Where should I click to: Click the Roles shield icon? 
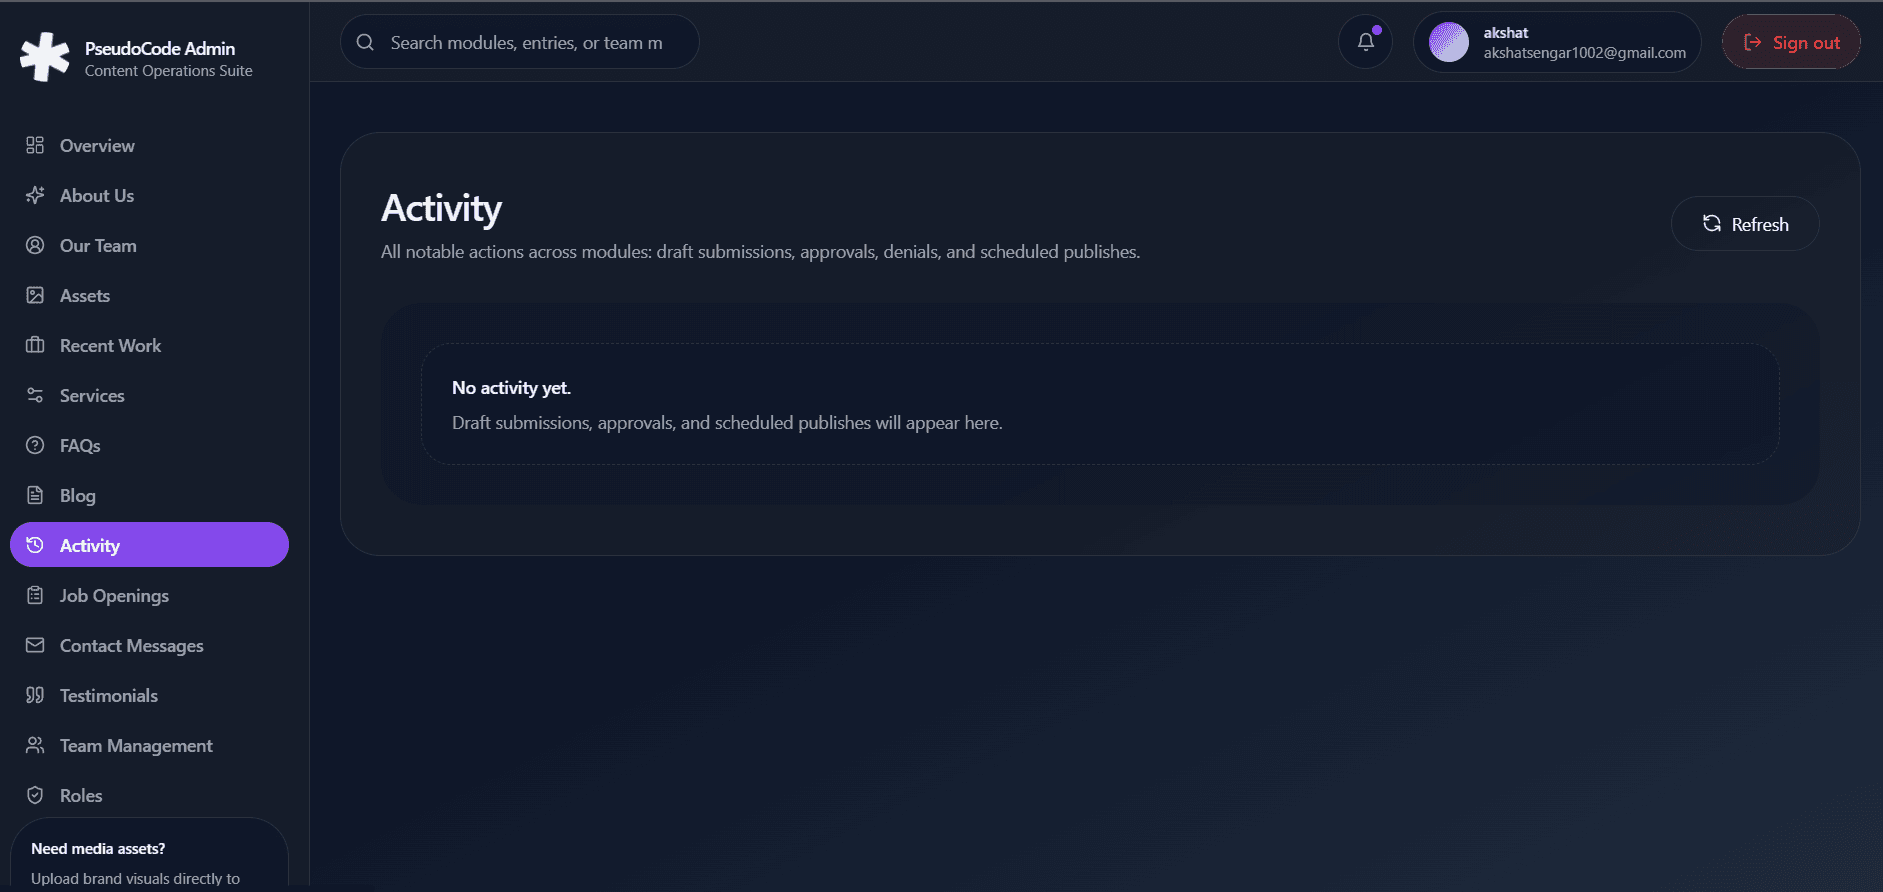pyautogui.click(x=35, y=795)
